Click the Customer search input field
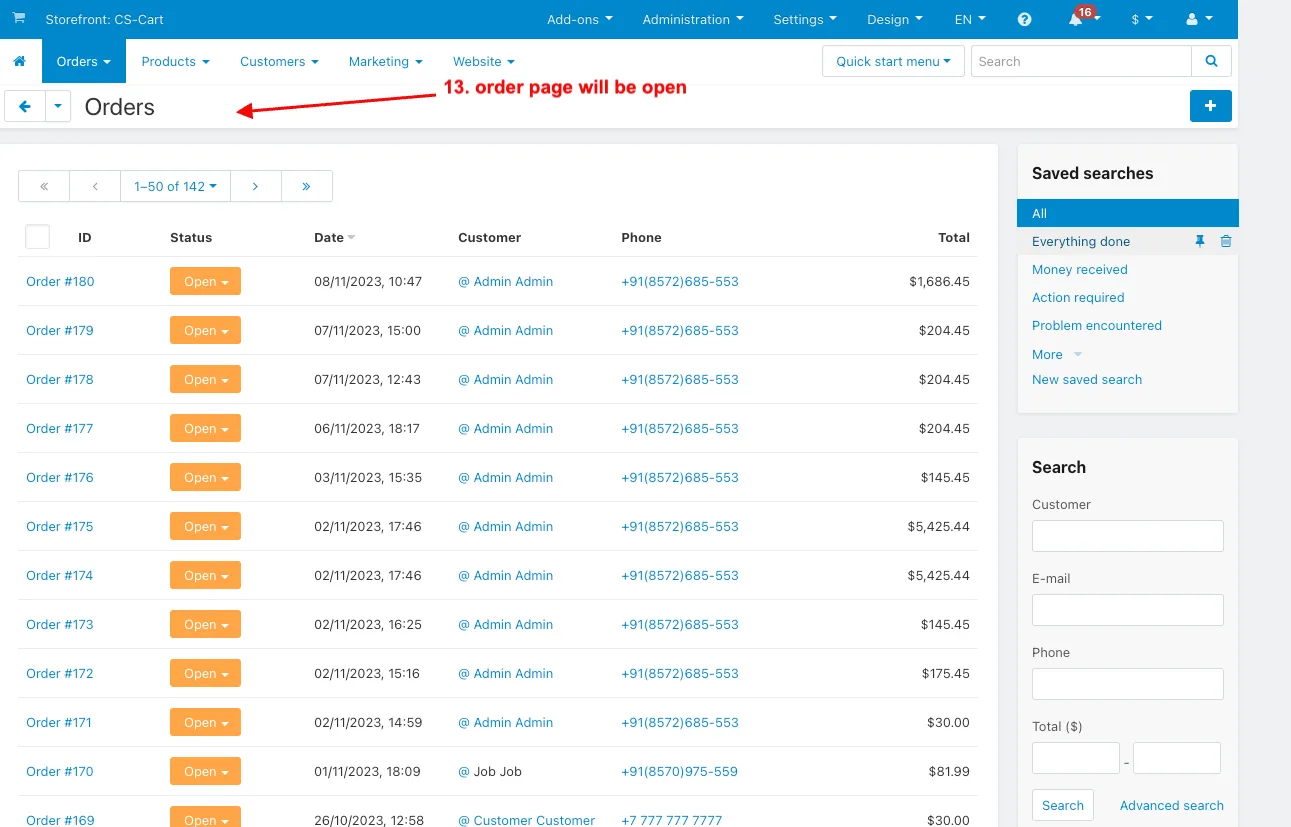Viewport: 1291px width, 827px height. pos(1127,536)
